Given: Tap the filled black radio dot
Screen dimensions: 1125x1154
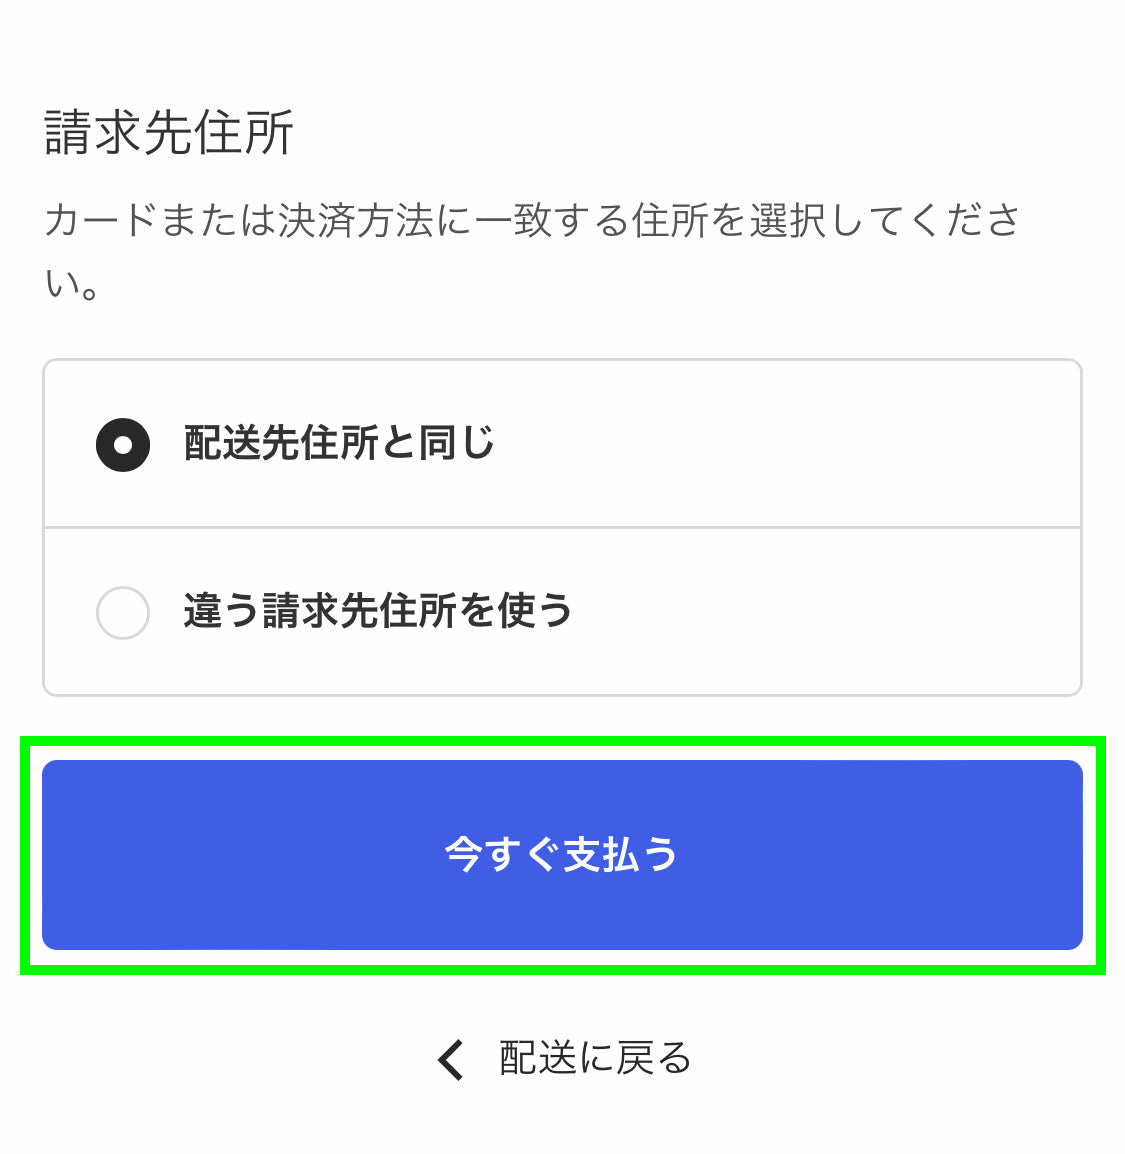Looking at the screenshot, I should pos(123,444).
